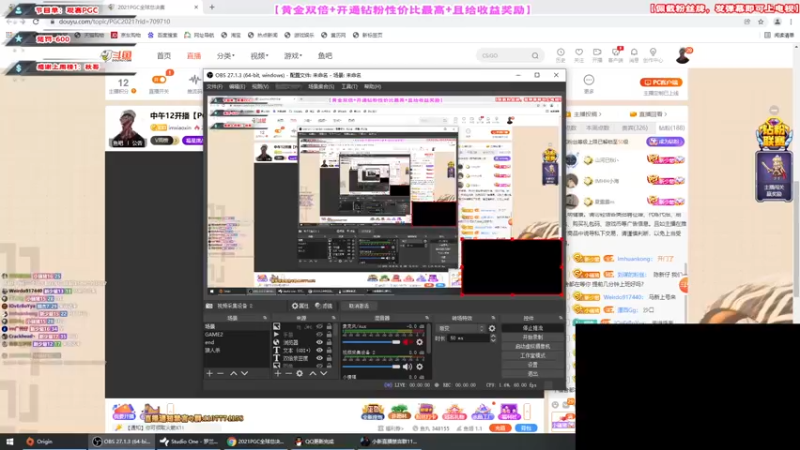Switch to Chrome 2021PGC taskbar item
This screenshot has width=800, height=450.
[255, 441]
